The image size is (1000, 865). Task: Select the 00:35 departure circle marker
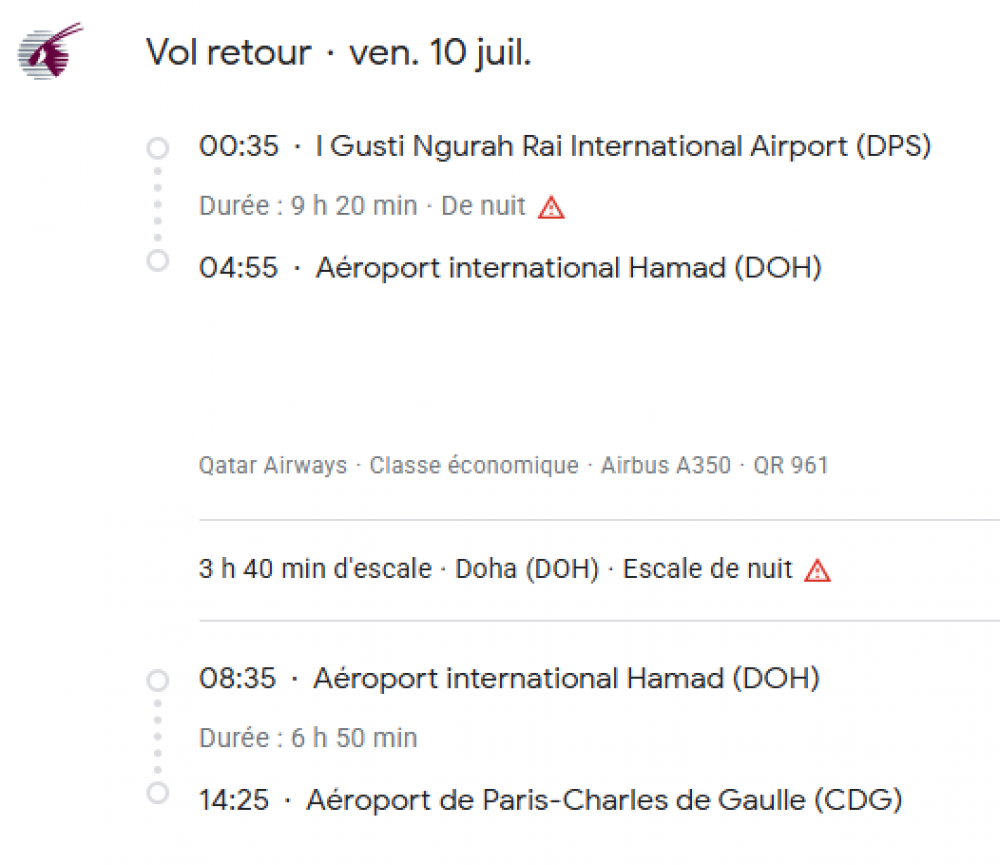point(157,148)
